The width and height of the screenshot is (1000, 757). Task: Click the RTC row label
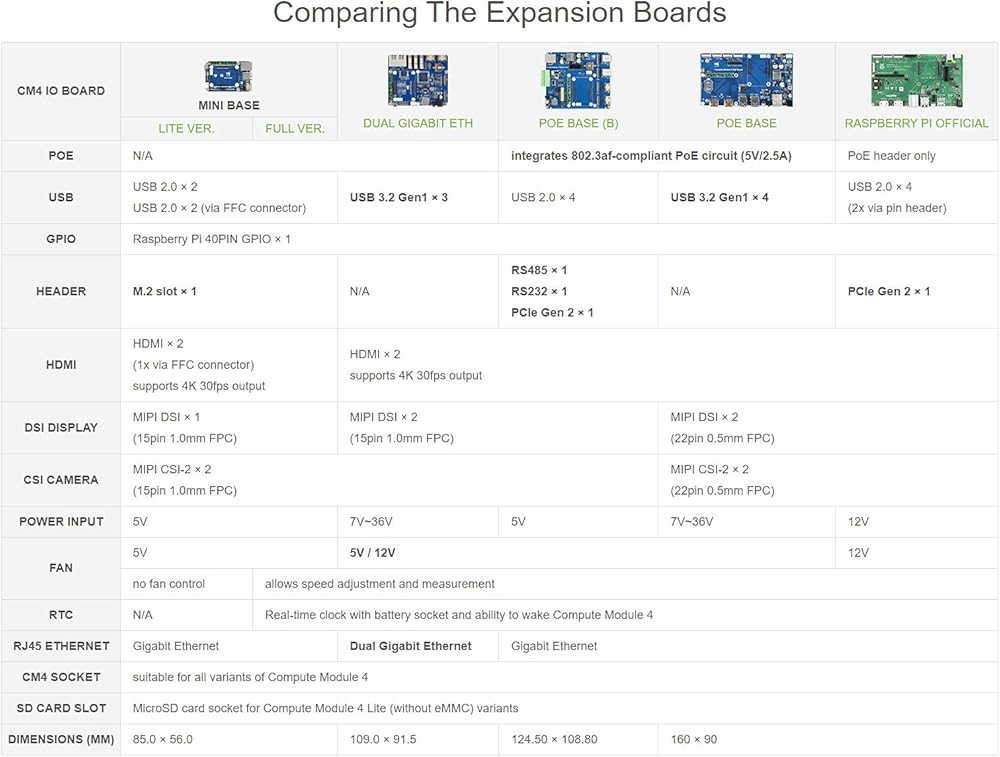click(61, 615)
